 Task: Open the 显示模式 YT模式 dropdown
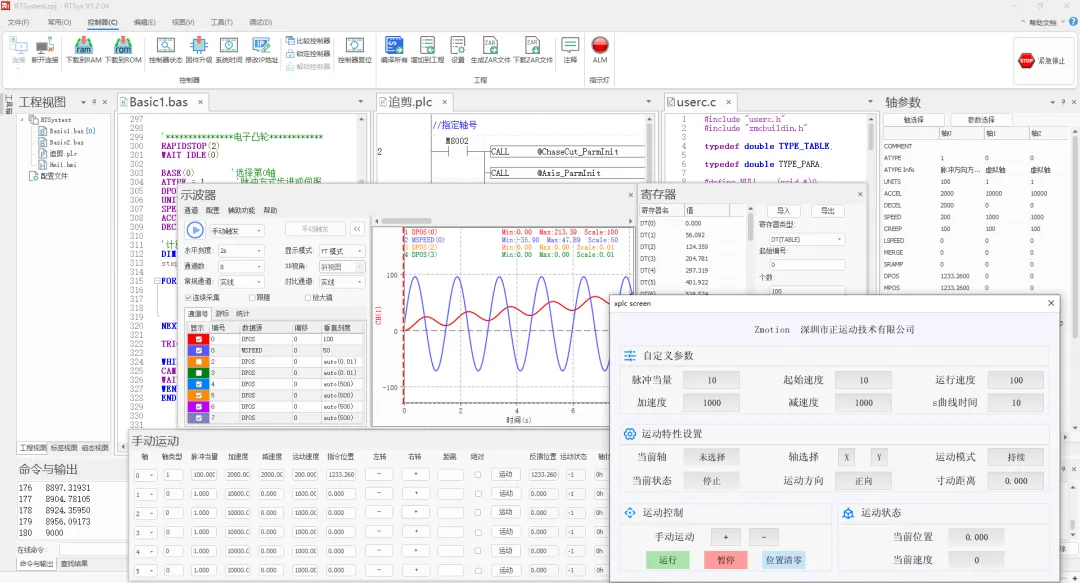[341, 251]
